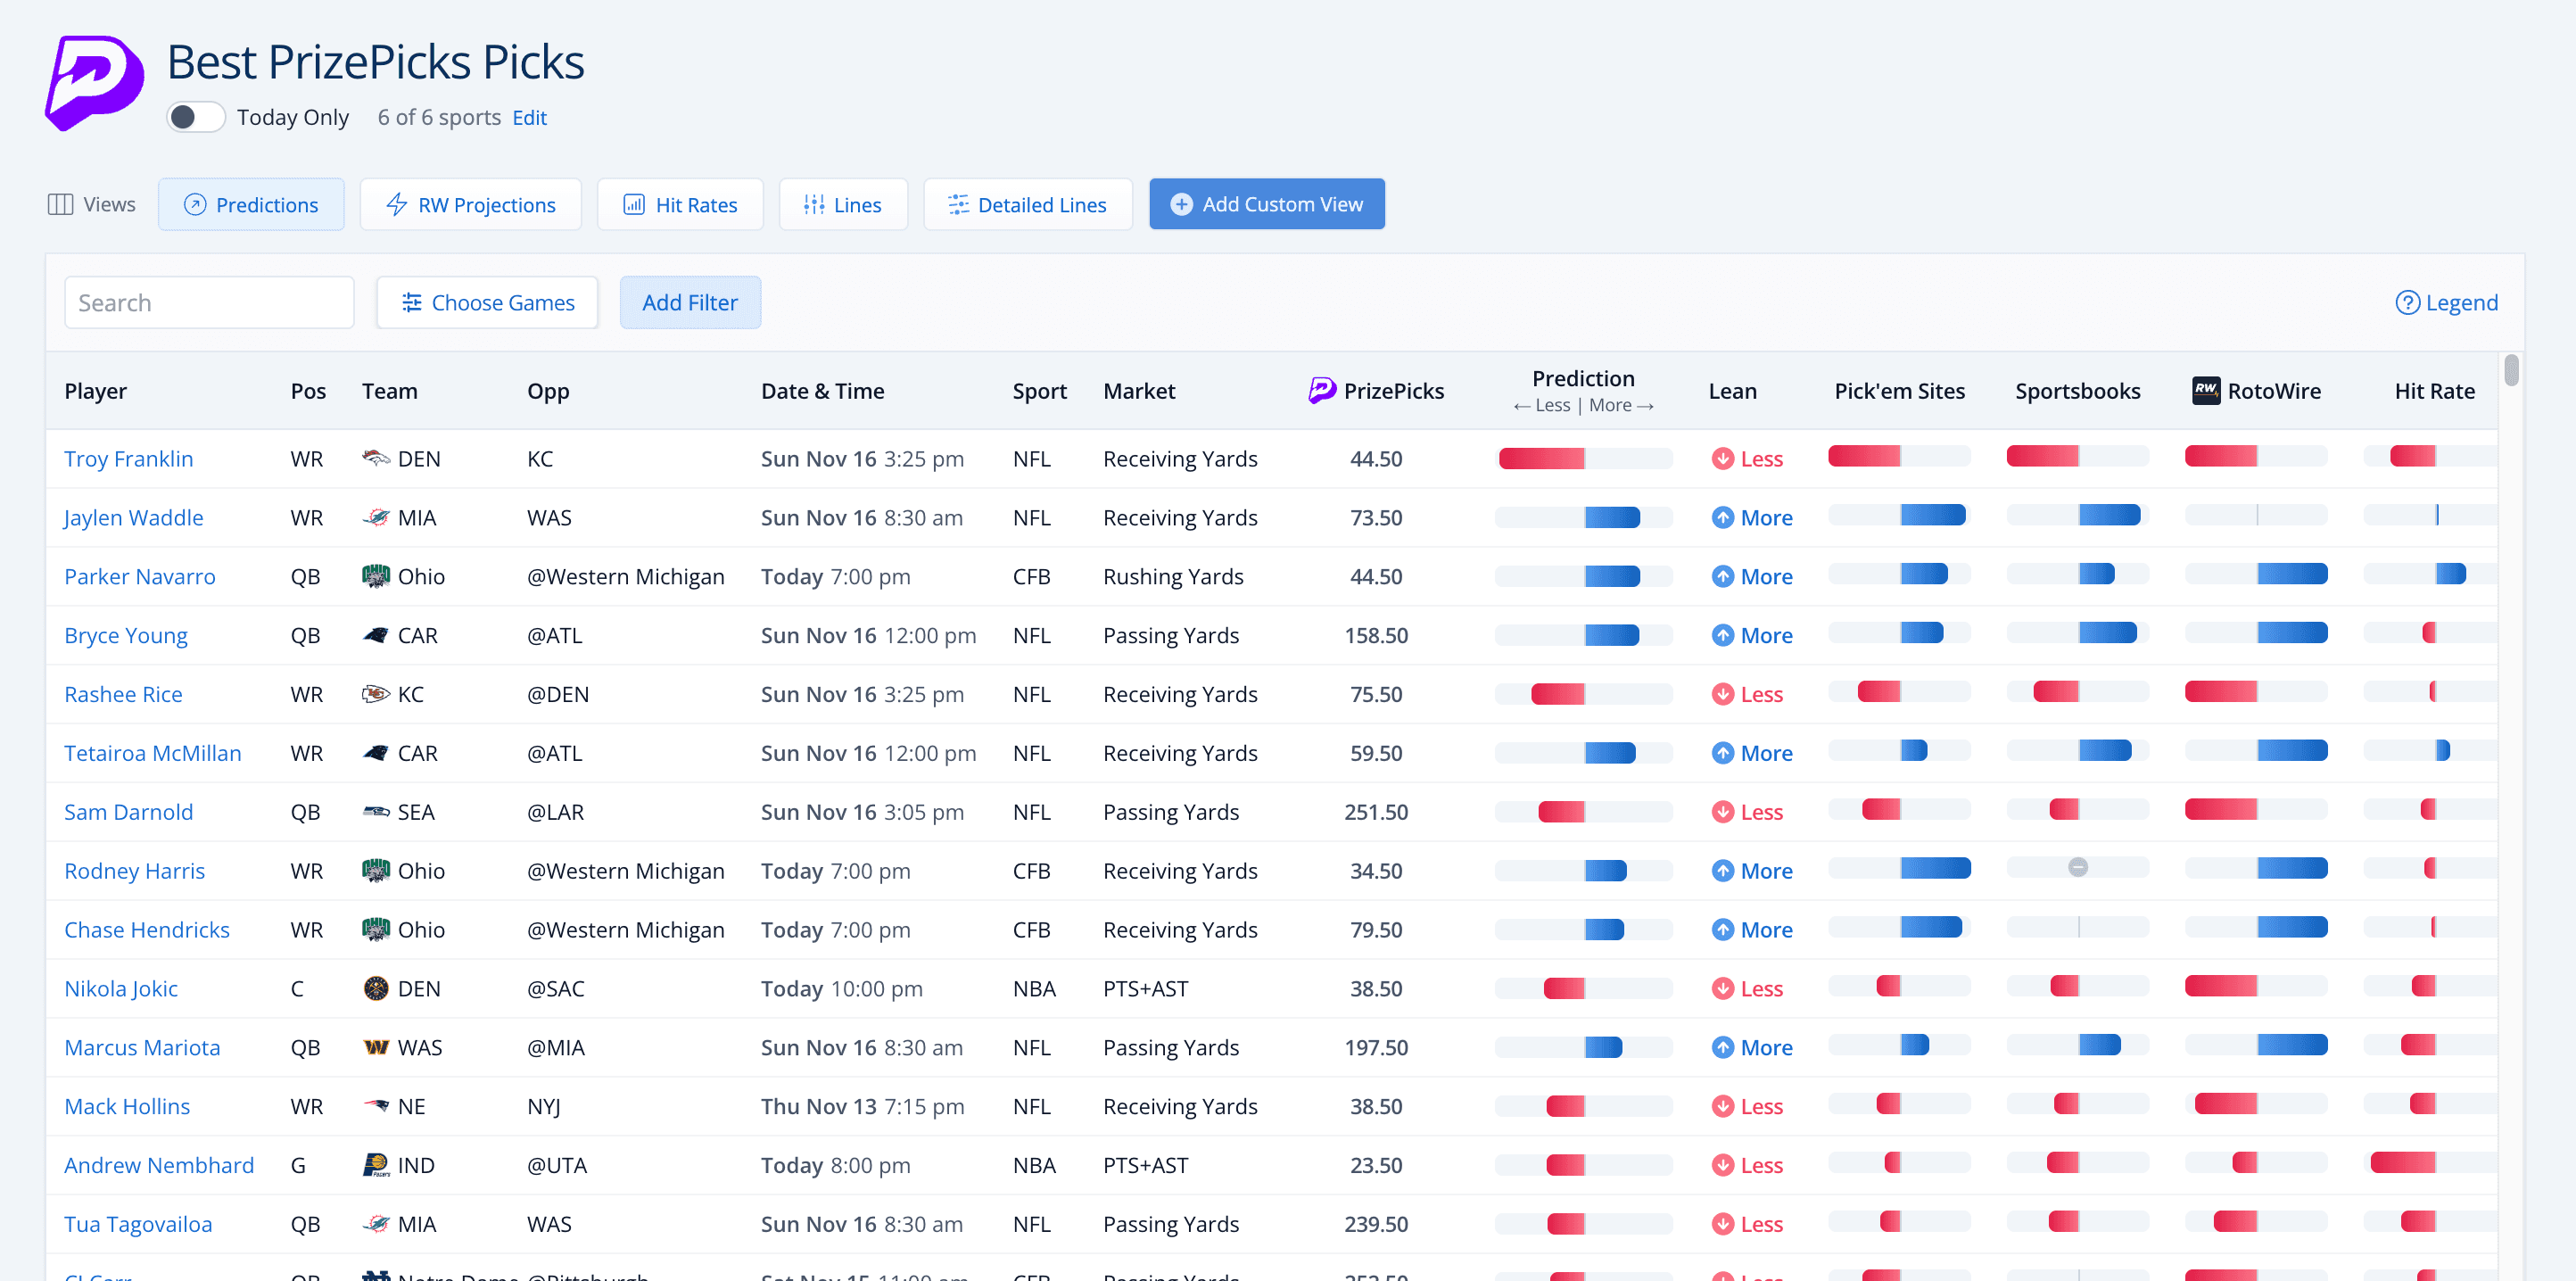Click the Dolphins logo in Jaylen Waddle's row

378,517
